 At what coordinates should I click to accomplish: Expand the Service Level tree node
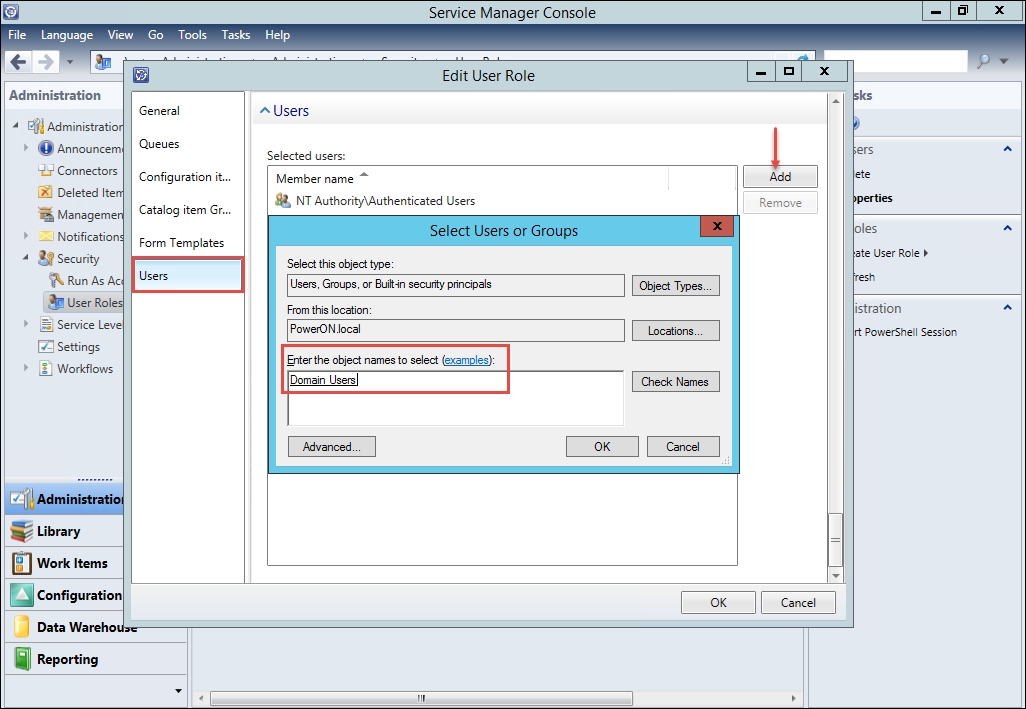(26, 324)
